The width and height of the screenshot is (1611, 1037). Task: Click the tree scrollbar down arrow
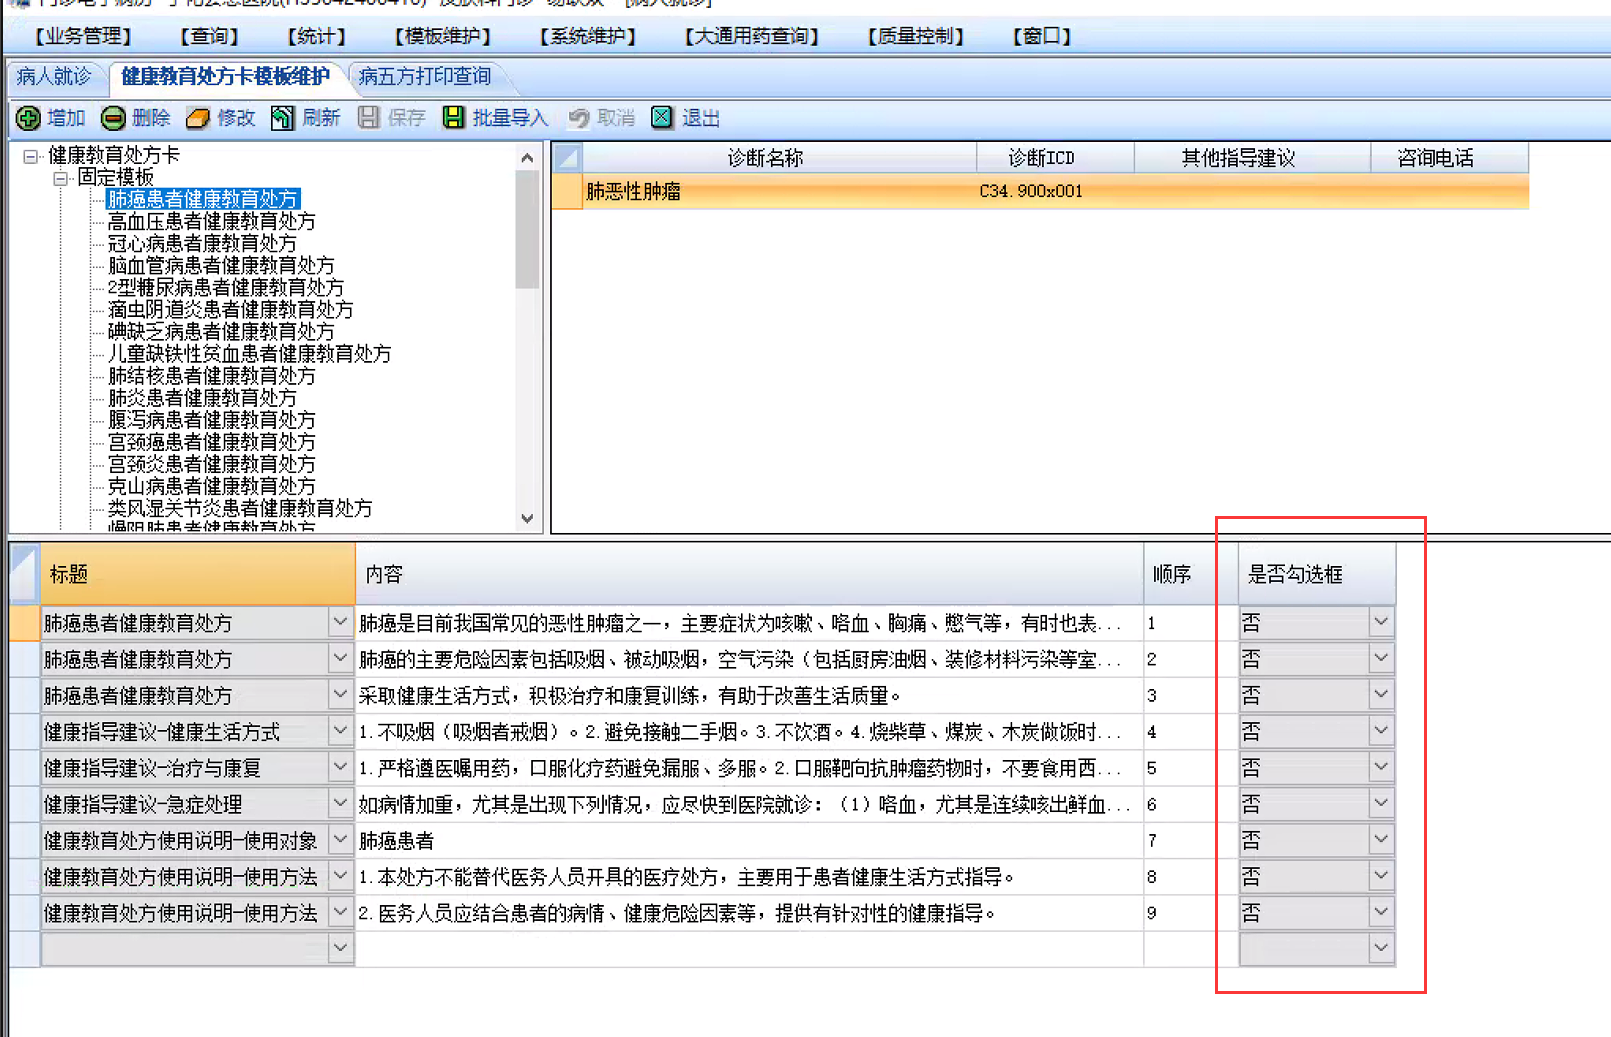(x=527, y=518)
